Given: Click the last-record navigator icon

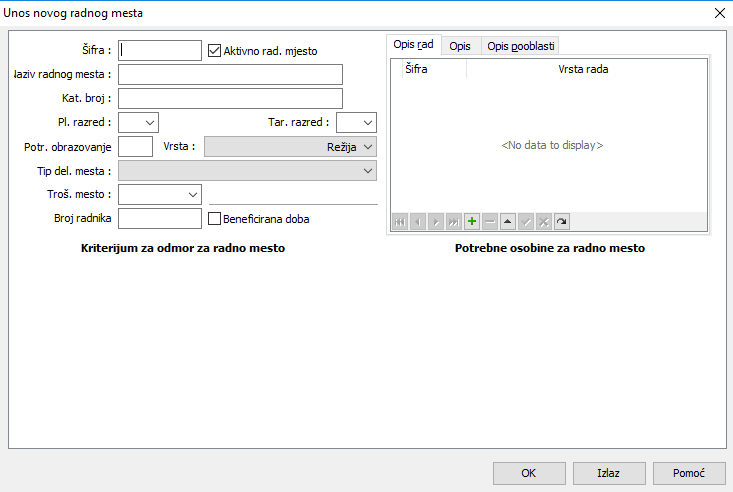Looking at the screenshot, I should 454,221.
